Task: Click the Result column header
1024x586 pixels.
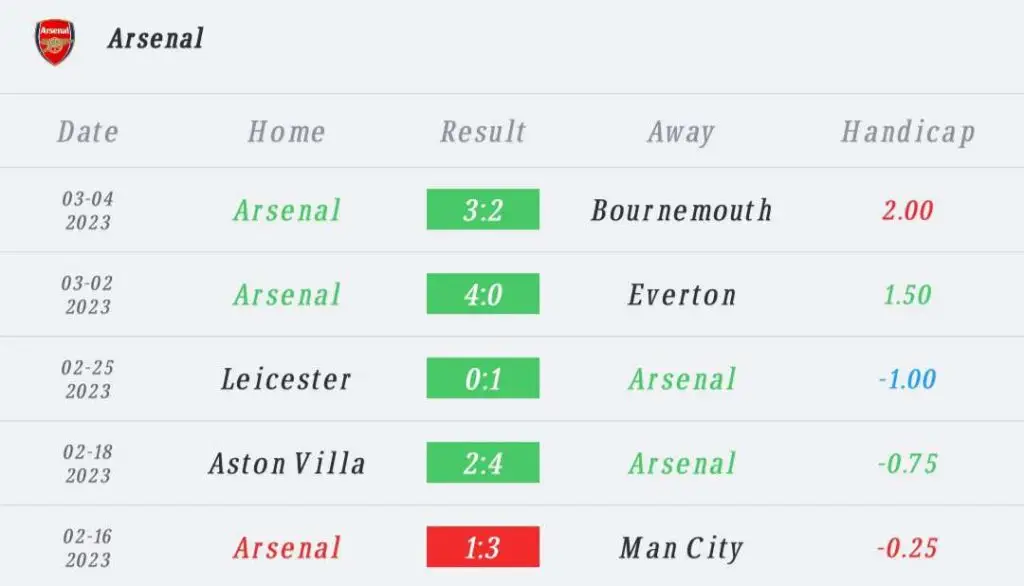Action: pos(483,132)
